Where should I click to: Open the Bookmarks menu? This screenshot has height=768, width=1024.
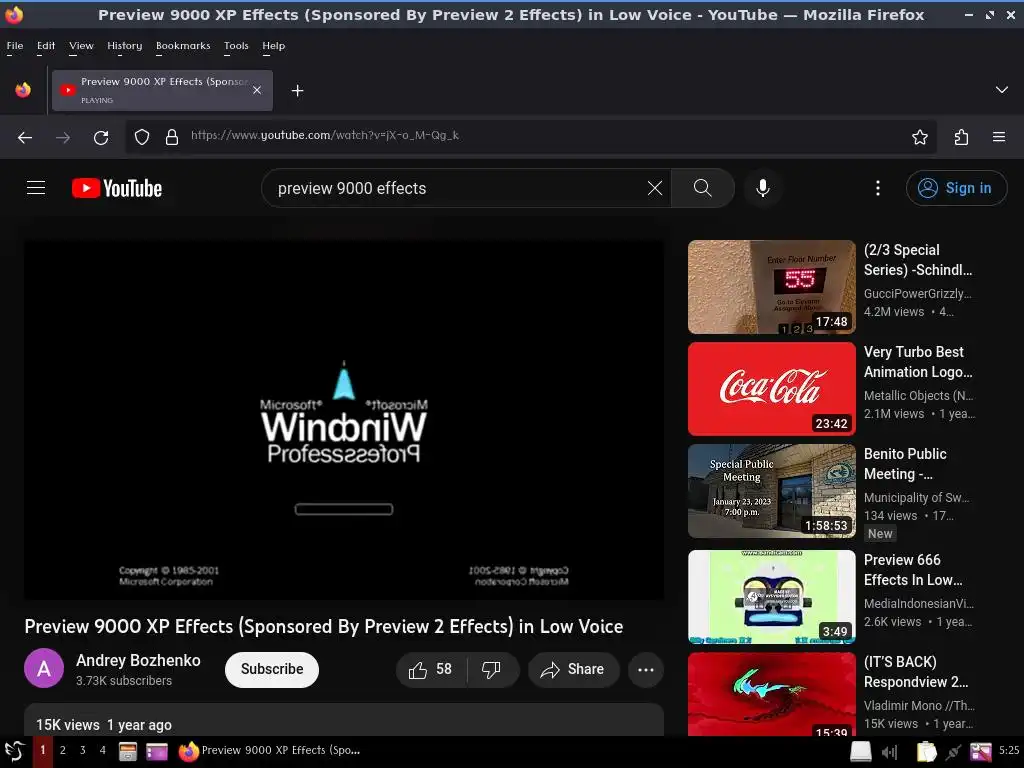tap(183, 46)
